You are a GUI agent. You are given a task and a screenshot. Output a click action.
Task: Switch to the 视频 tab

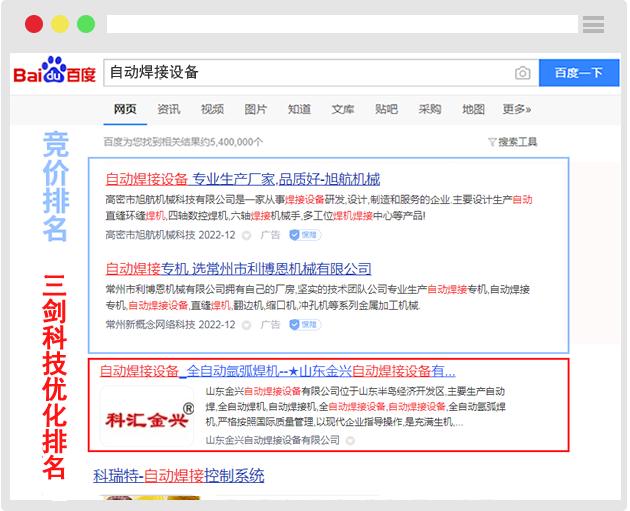tap(212, 109)
